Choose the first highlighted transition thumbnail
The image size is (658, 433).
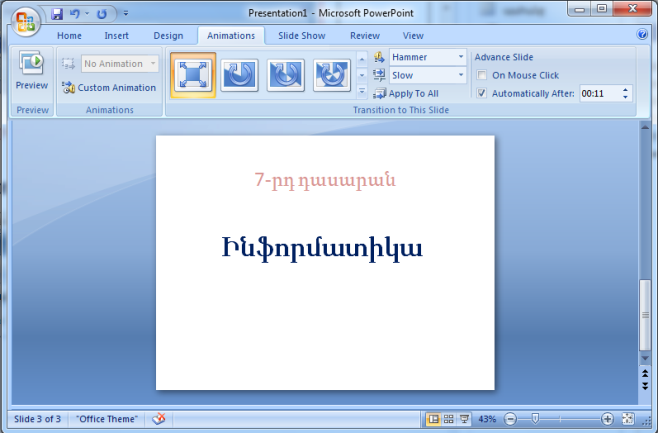(x=193, y=75)
